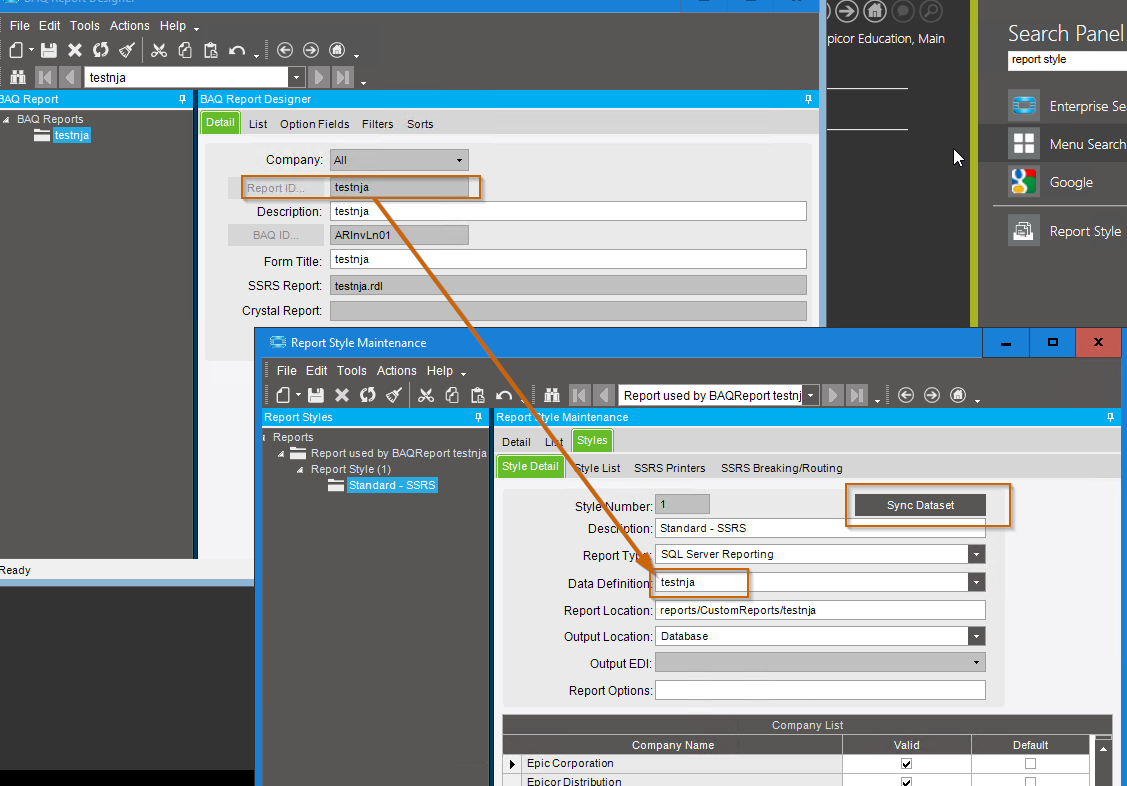
Task: Click Paste icon in BAQ Report Designer toolbar
Action: pos(211,50)
